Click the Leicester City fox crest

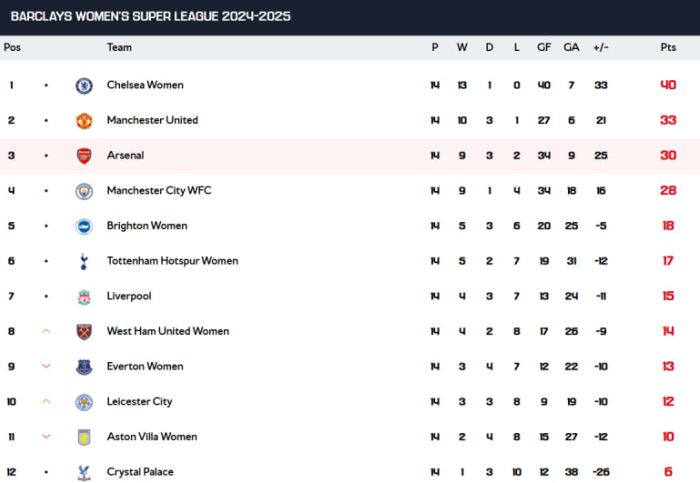coord(84,402)
